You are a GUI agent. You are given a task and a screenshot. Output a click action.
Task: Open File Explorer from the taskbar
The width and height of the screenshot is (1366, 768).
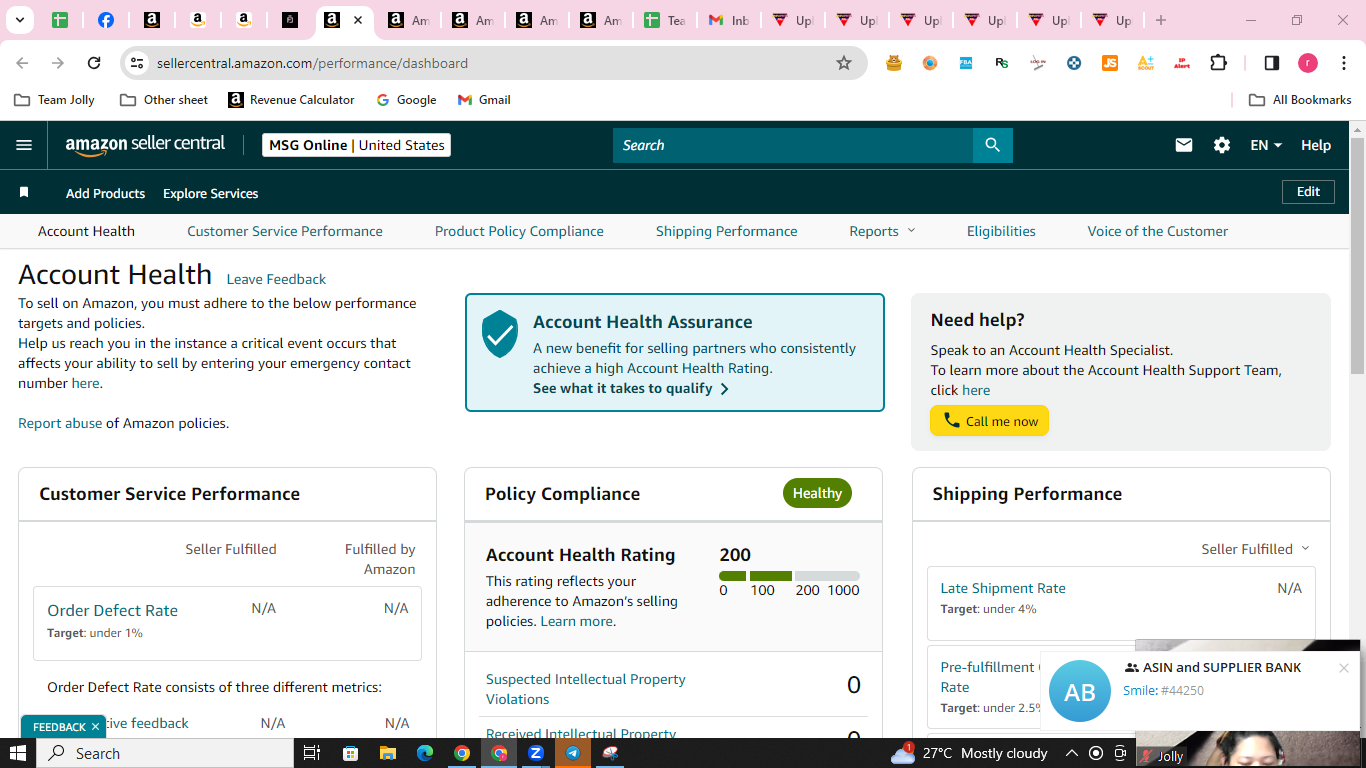pos(387,753)
